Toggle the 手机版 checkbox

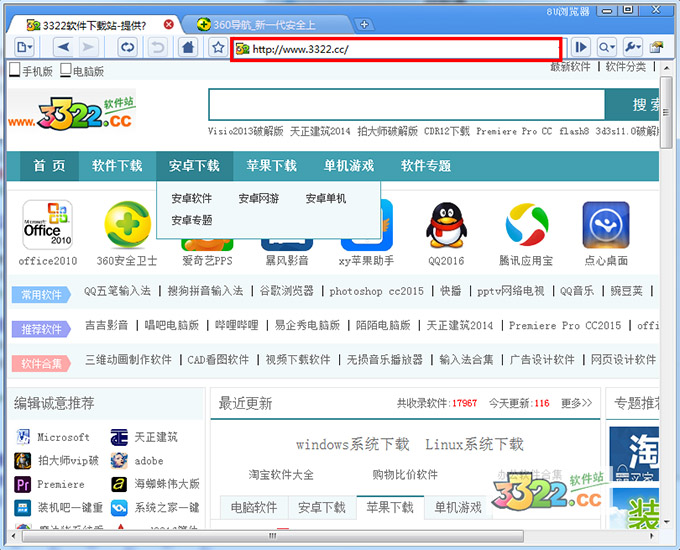click(x=15, y=69)
